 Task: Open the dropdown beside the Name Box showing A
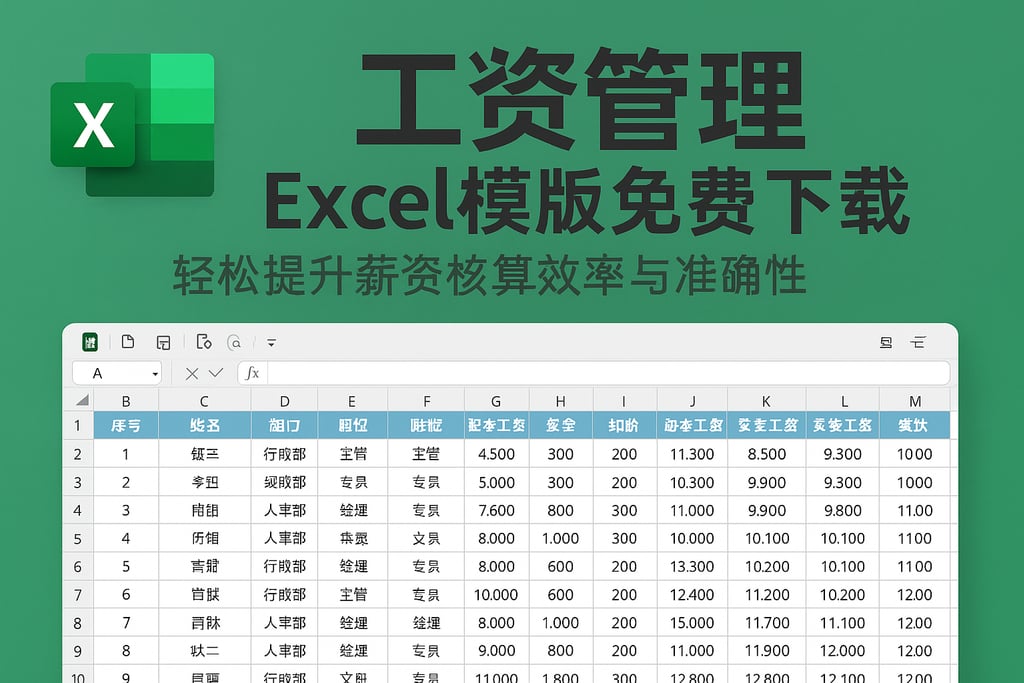point(156,372)
